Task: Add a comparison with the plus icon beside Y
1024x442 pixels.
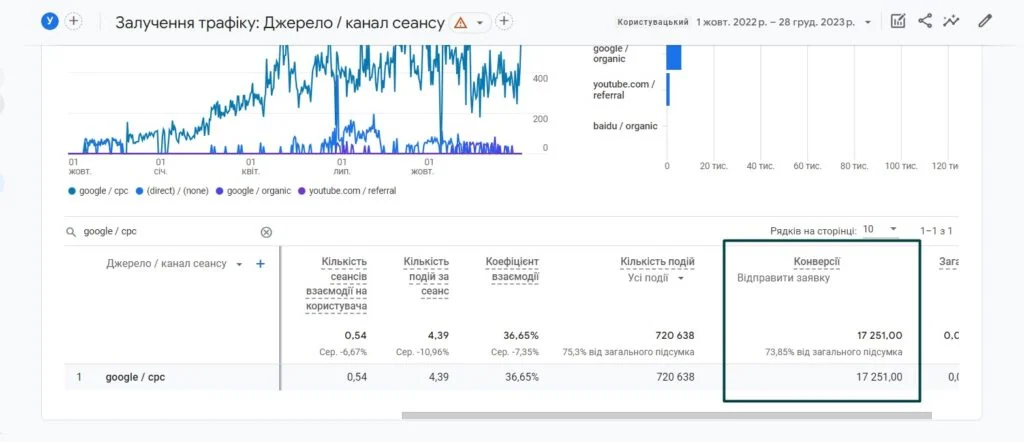Action: [74, 21]
